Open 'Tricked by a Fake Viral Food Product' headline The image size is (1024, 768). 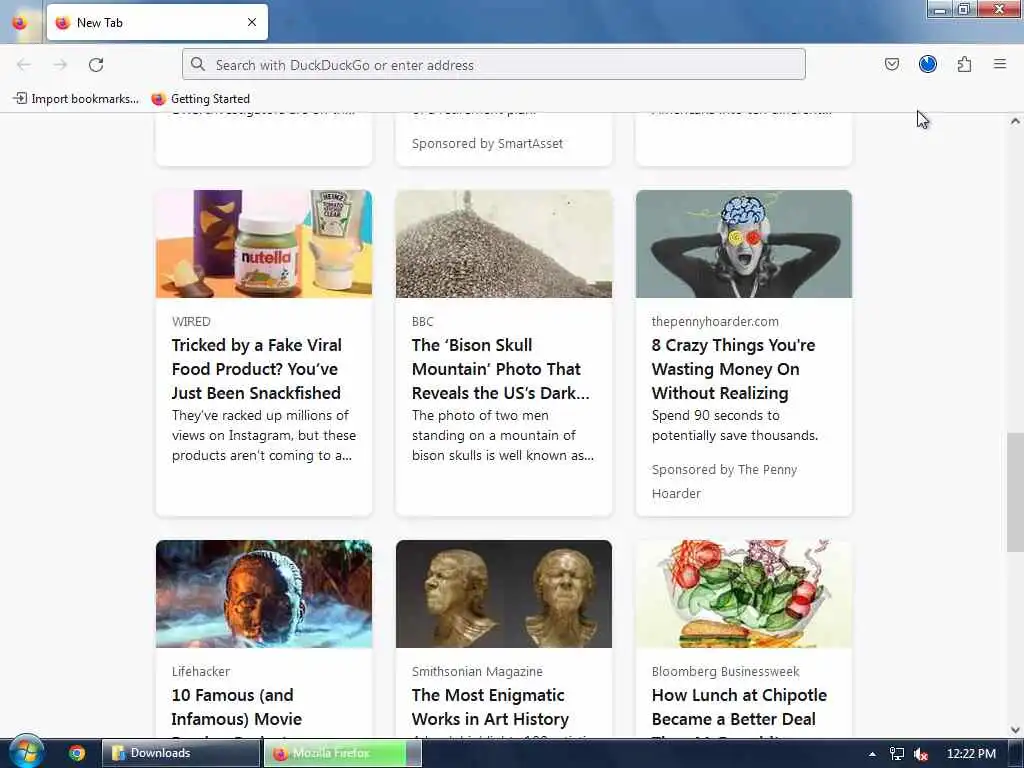[256, 369]
